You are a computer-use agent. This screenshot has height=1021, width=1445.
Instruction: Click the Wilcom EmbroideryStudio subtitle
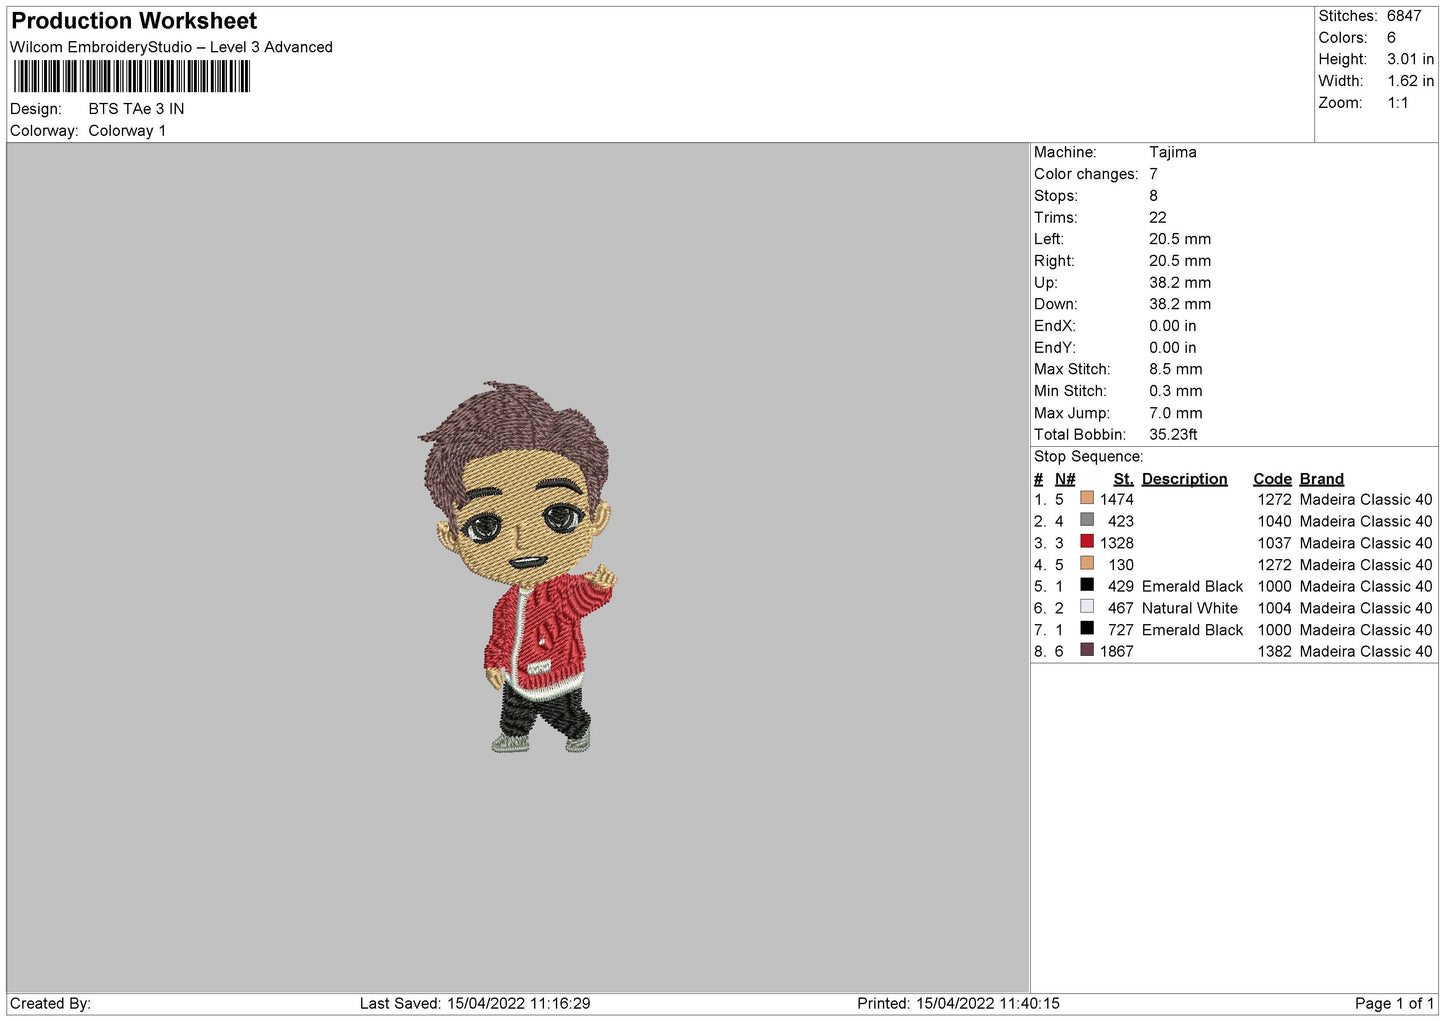171,47
